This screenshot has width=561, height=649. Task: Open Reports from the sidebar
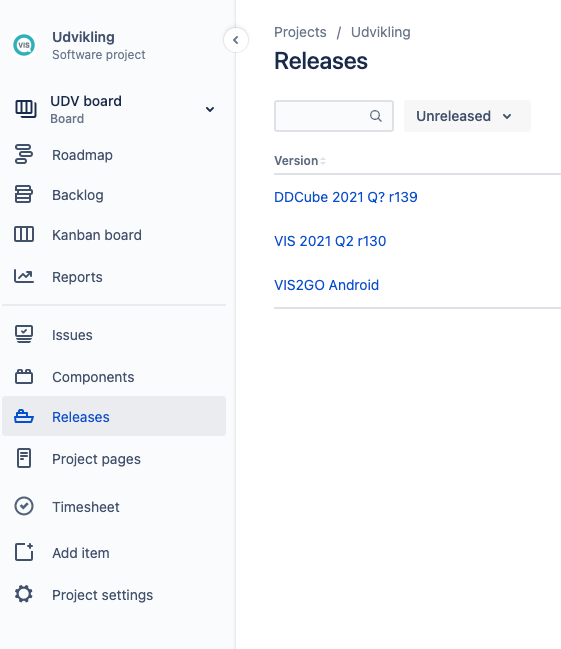coord(114,277)
